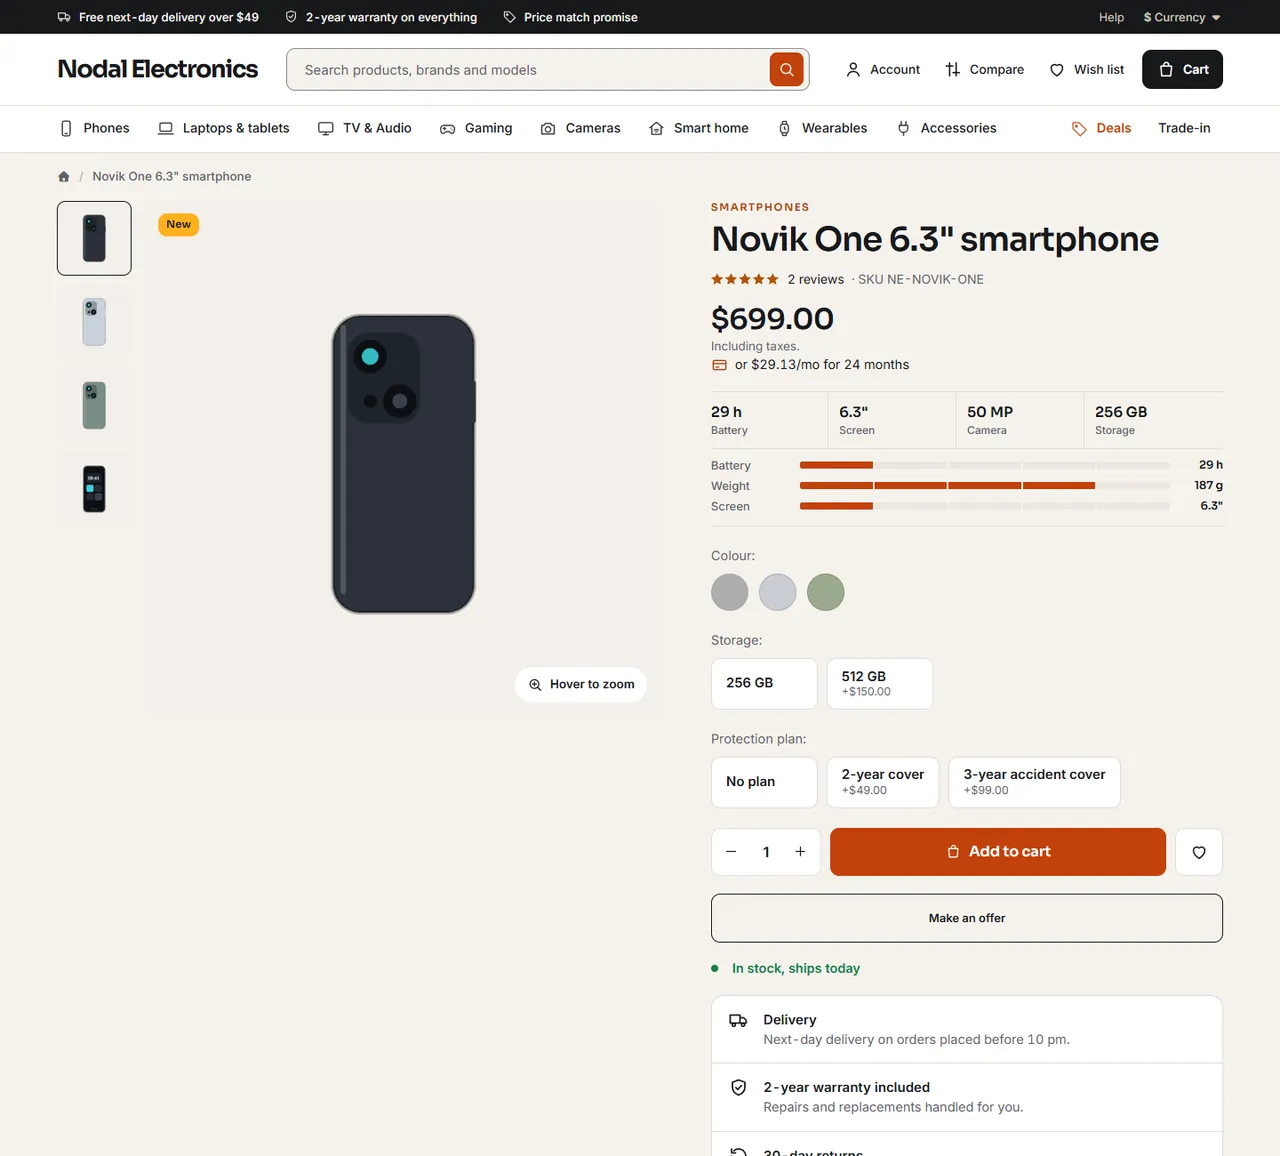Screen dimensions: 1280x1156
Task: Click the Add to cart button
Action: (998, 852)
